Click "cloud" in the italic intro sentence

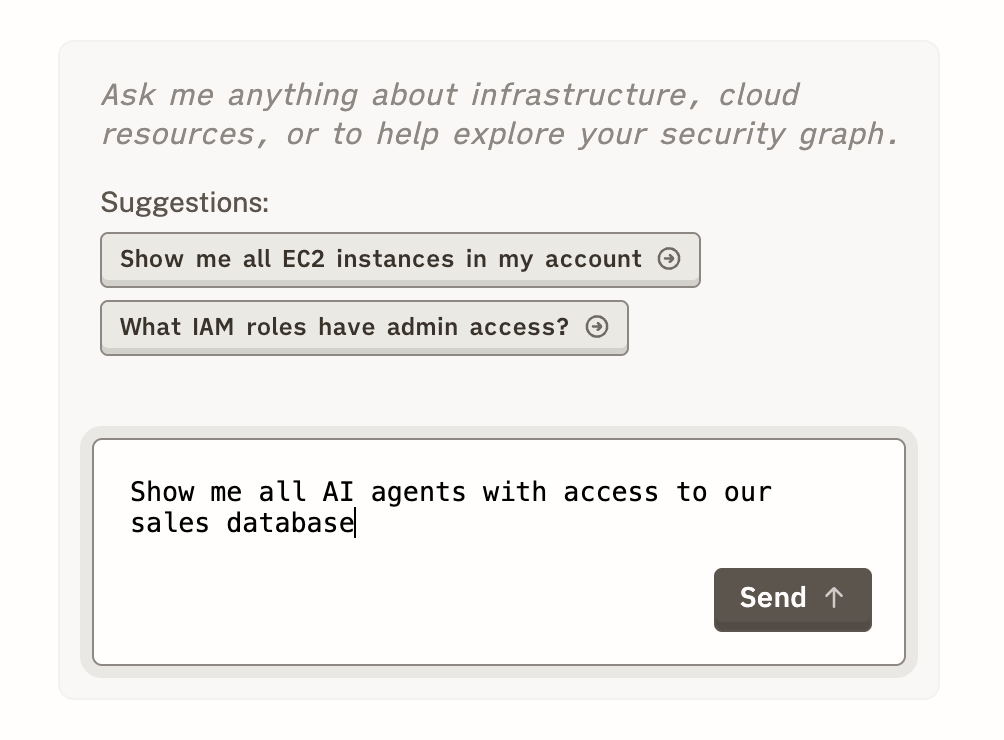[x=758, y=95]
